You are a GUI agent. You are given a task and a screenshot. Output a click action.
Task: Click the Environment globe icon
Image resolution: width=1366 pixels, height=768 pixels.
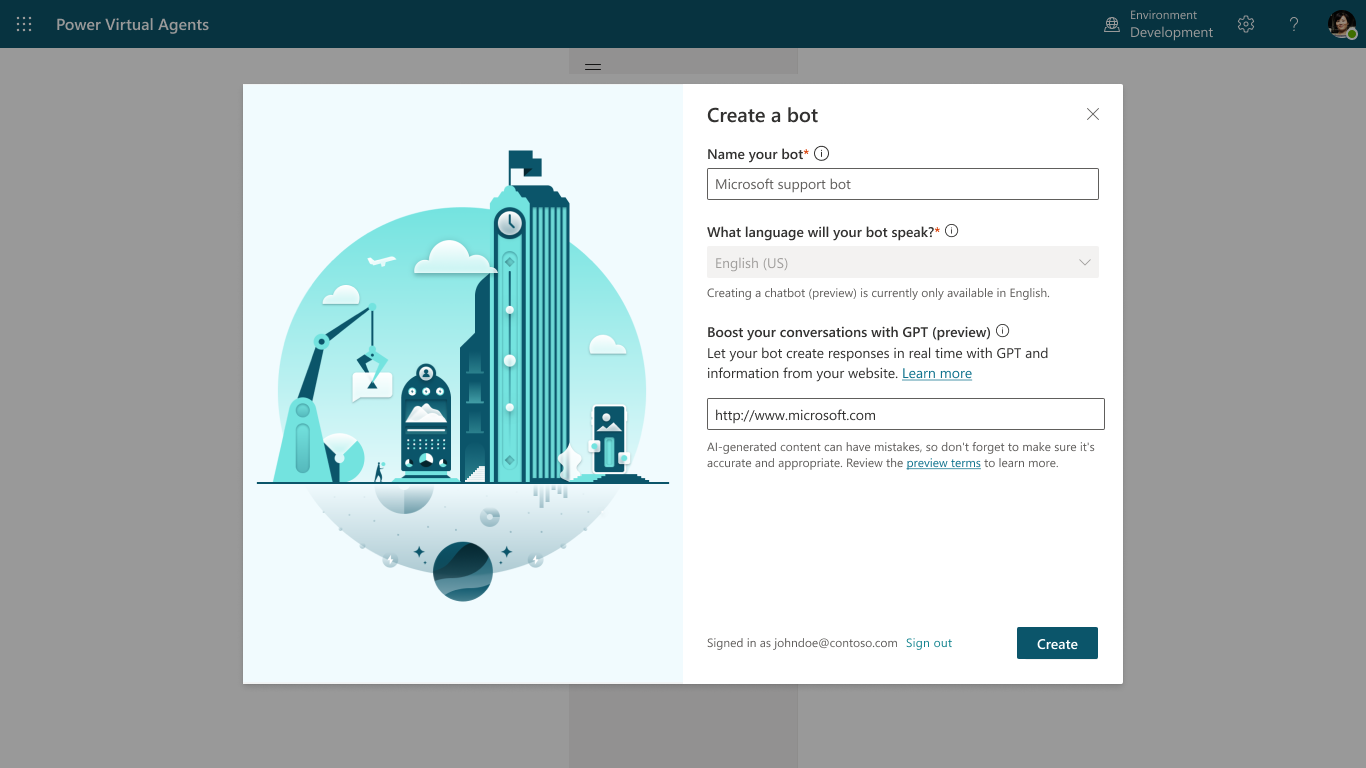click(x=1112, y=25)
